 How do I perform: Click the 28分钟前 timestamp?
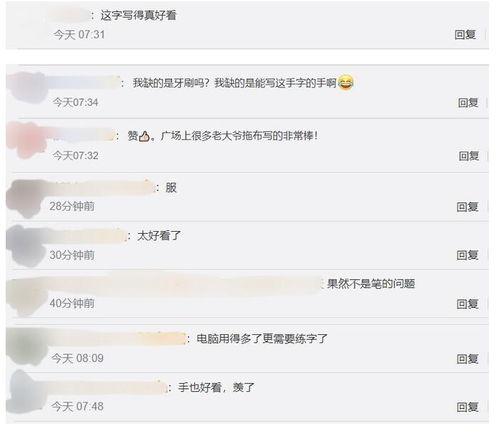[72, 206]
